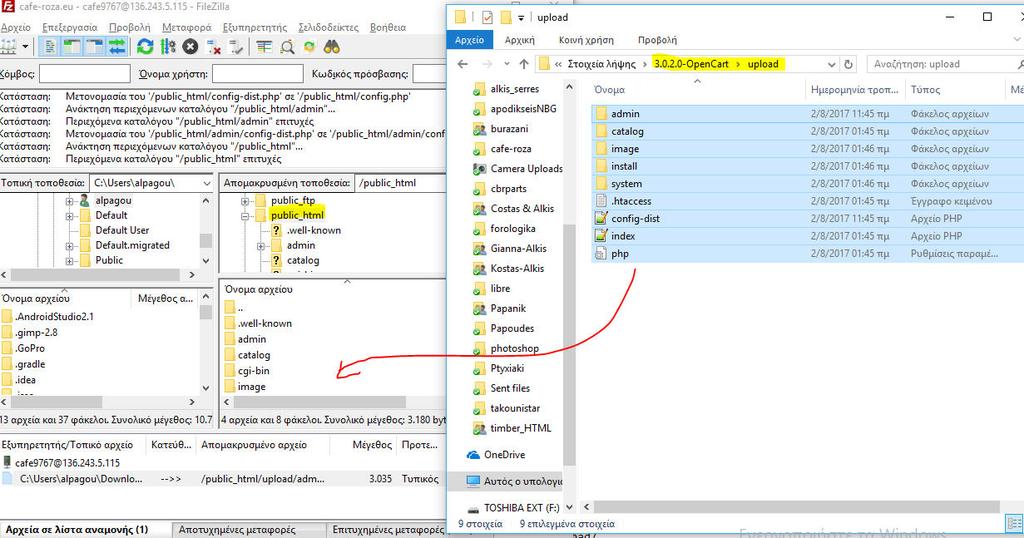The height and width of the screenshot is (538, 1024).
Task: Select the php settings file in Explorer
Action: tap(620, 253)
